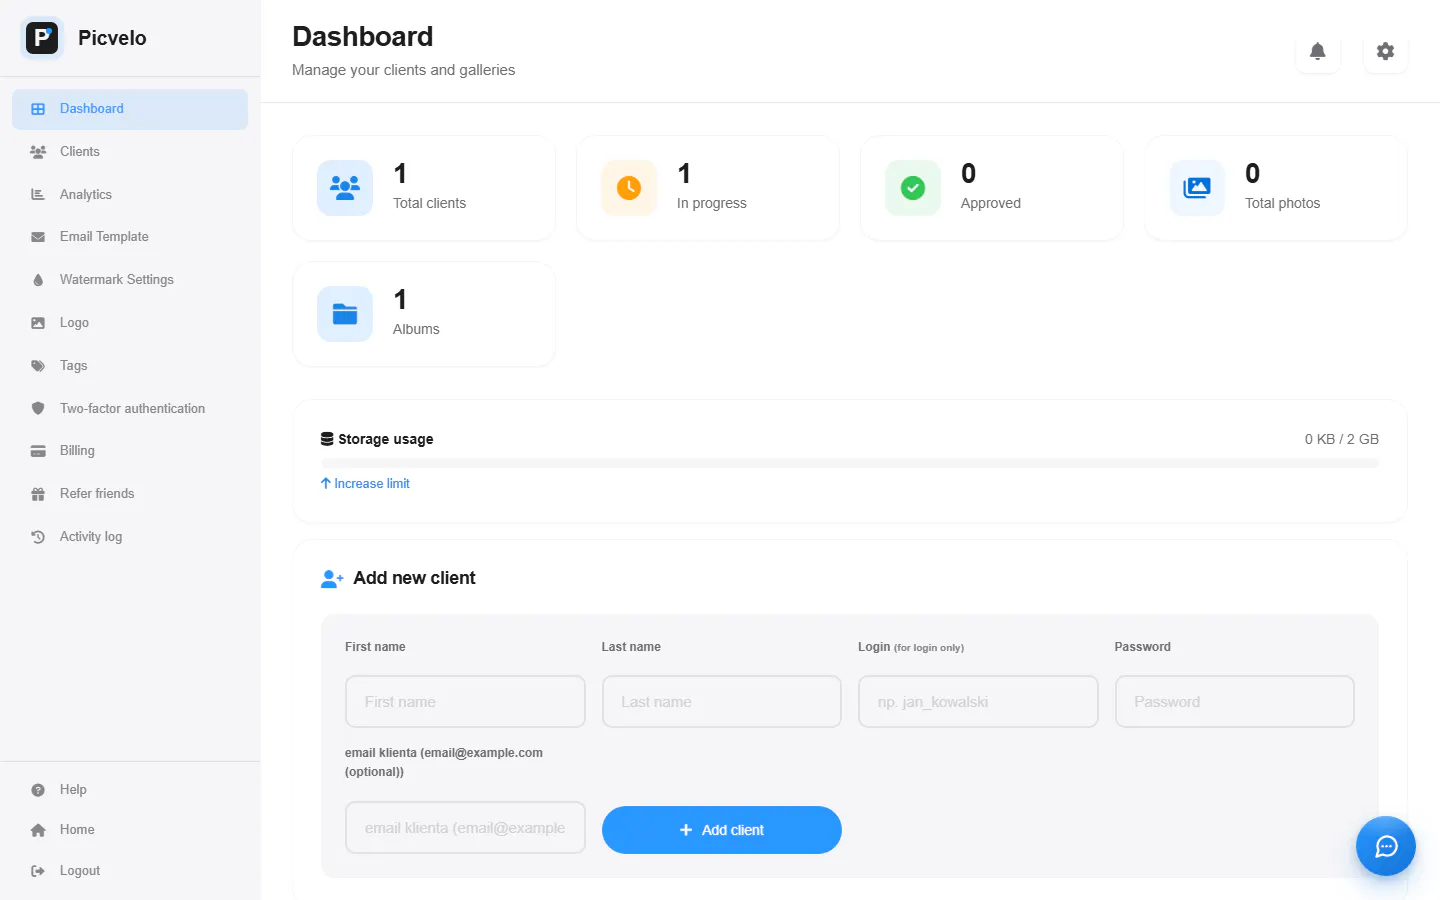Click the storage usage progress bar
Screen dimensions: 1440x900
[850, 463]
